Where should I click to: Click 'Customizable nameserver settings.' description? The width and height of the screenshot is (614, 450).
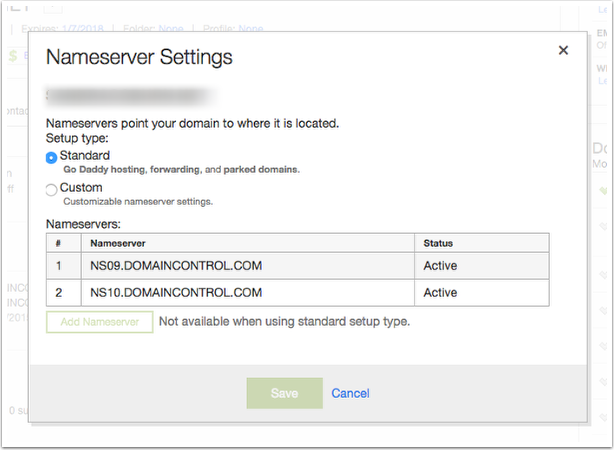[x=138, y=202]
